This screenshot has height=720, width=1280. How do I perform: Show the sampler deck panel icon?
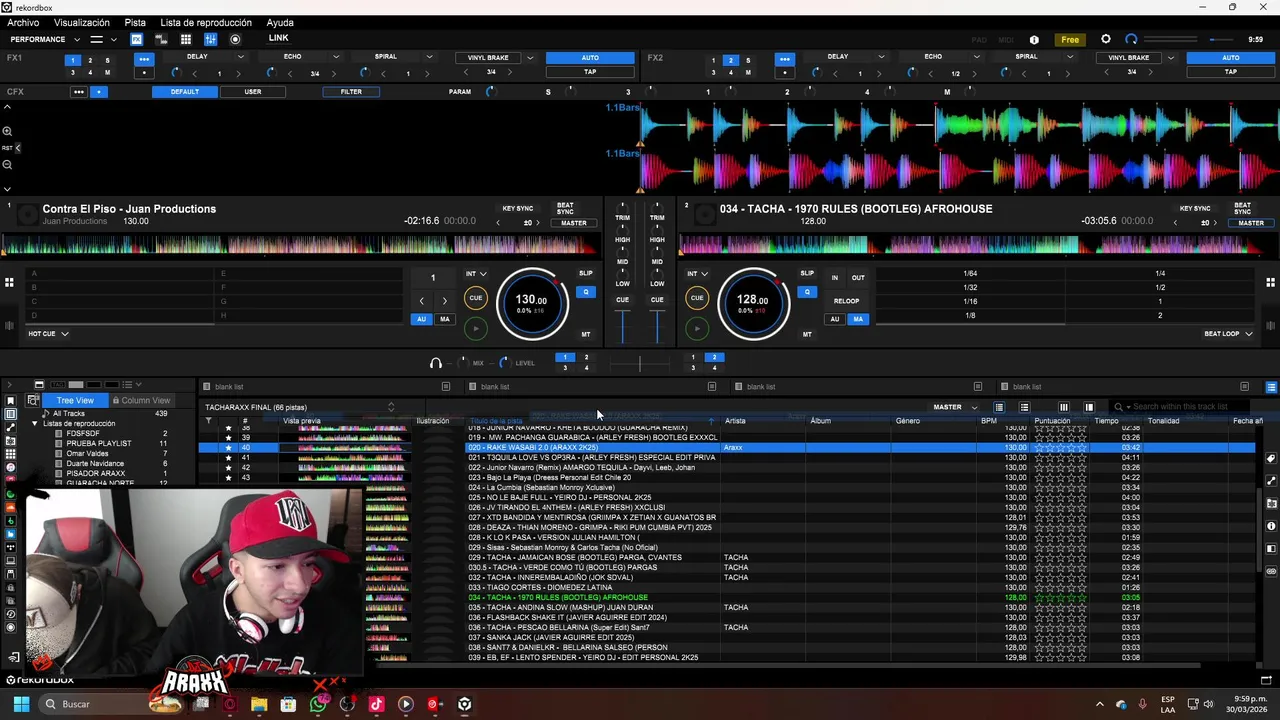click(161, 39)
